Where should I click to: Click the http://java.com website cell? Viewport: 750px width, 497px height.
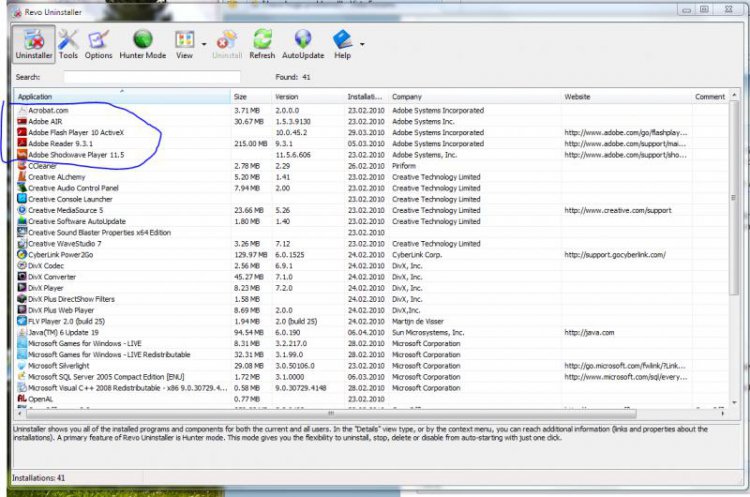click(589, 332)
